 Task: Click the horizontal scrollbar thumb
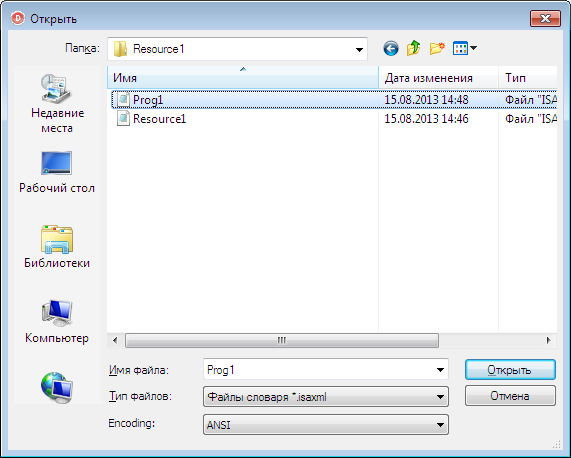coord(282,341)
